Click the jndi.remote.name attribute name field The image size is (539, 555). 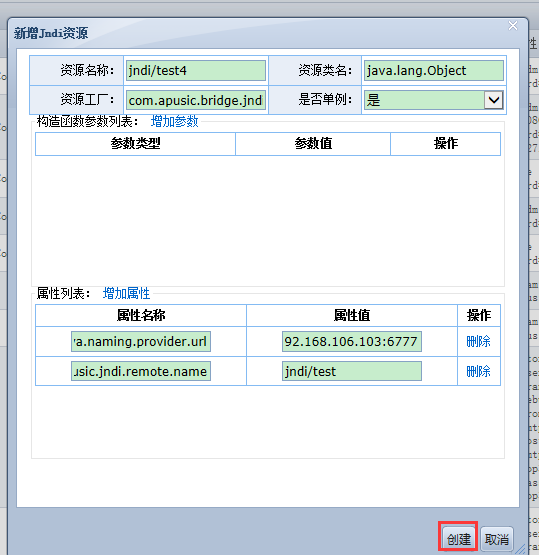click(141, 371)
